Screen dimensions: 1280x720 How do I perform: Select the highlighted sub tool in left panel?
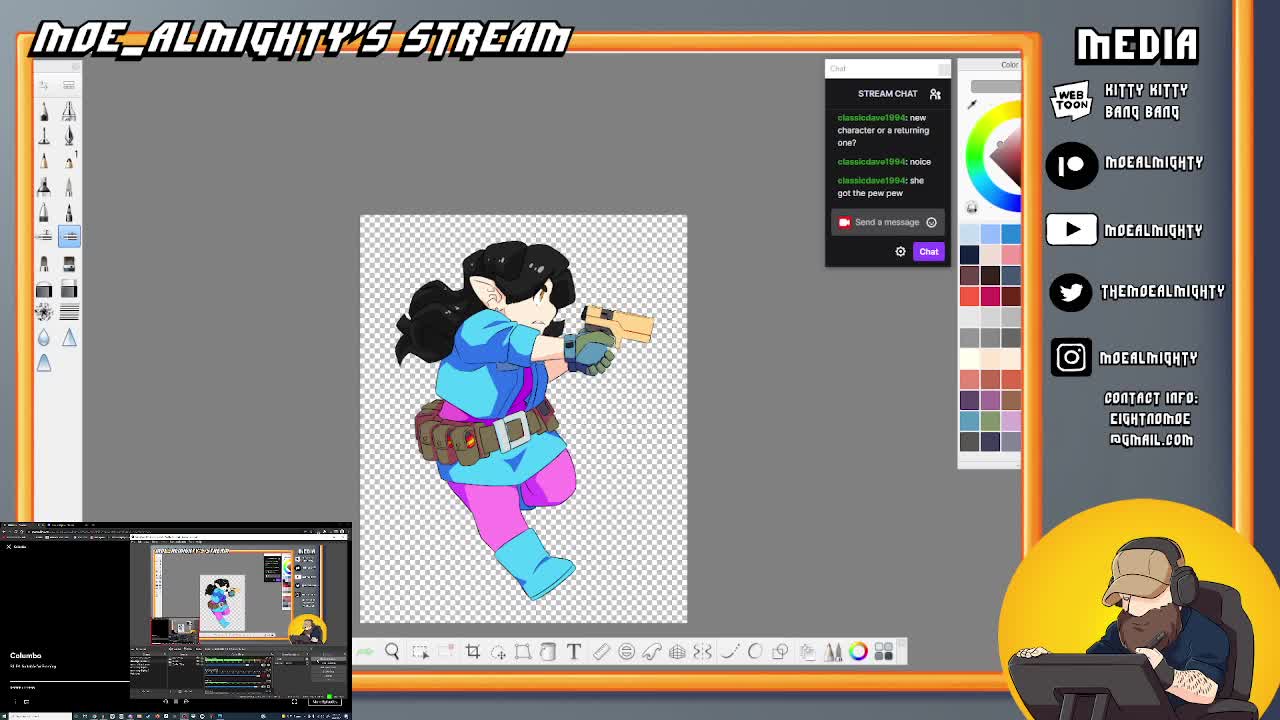(69, 236)
